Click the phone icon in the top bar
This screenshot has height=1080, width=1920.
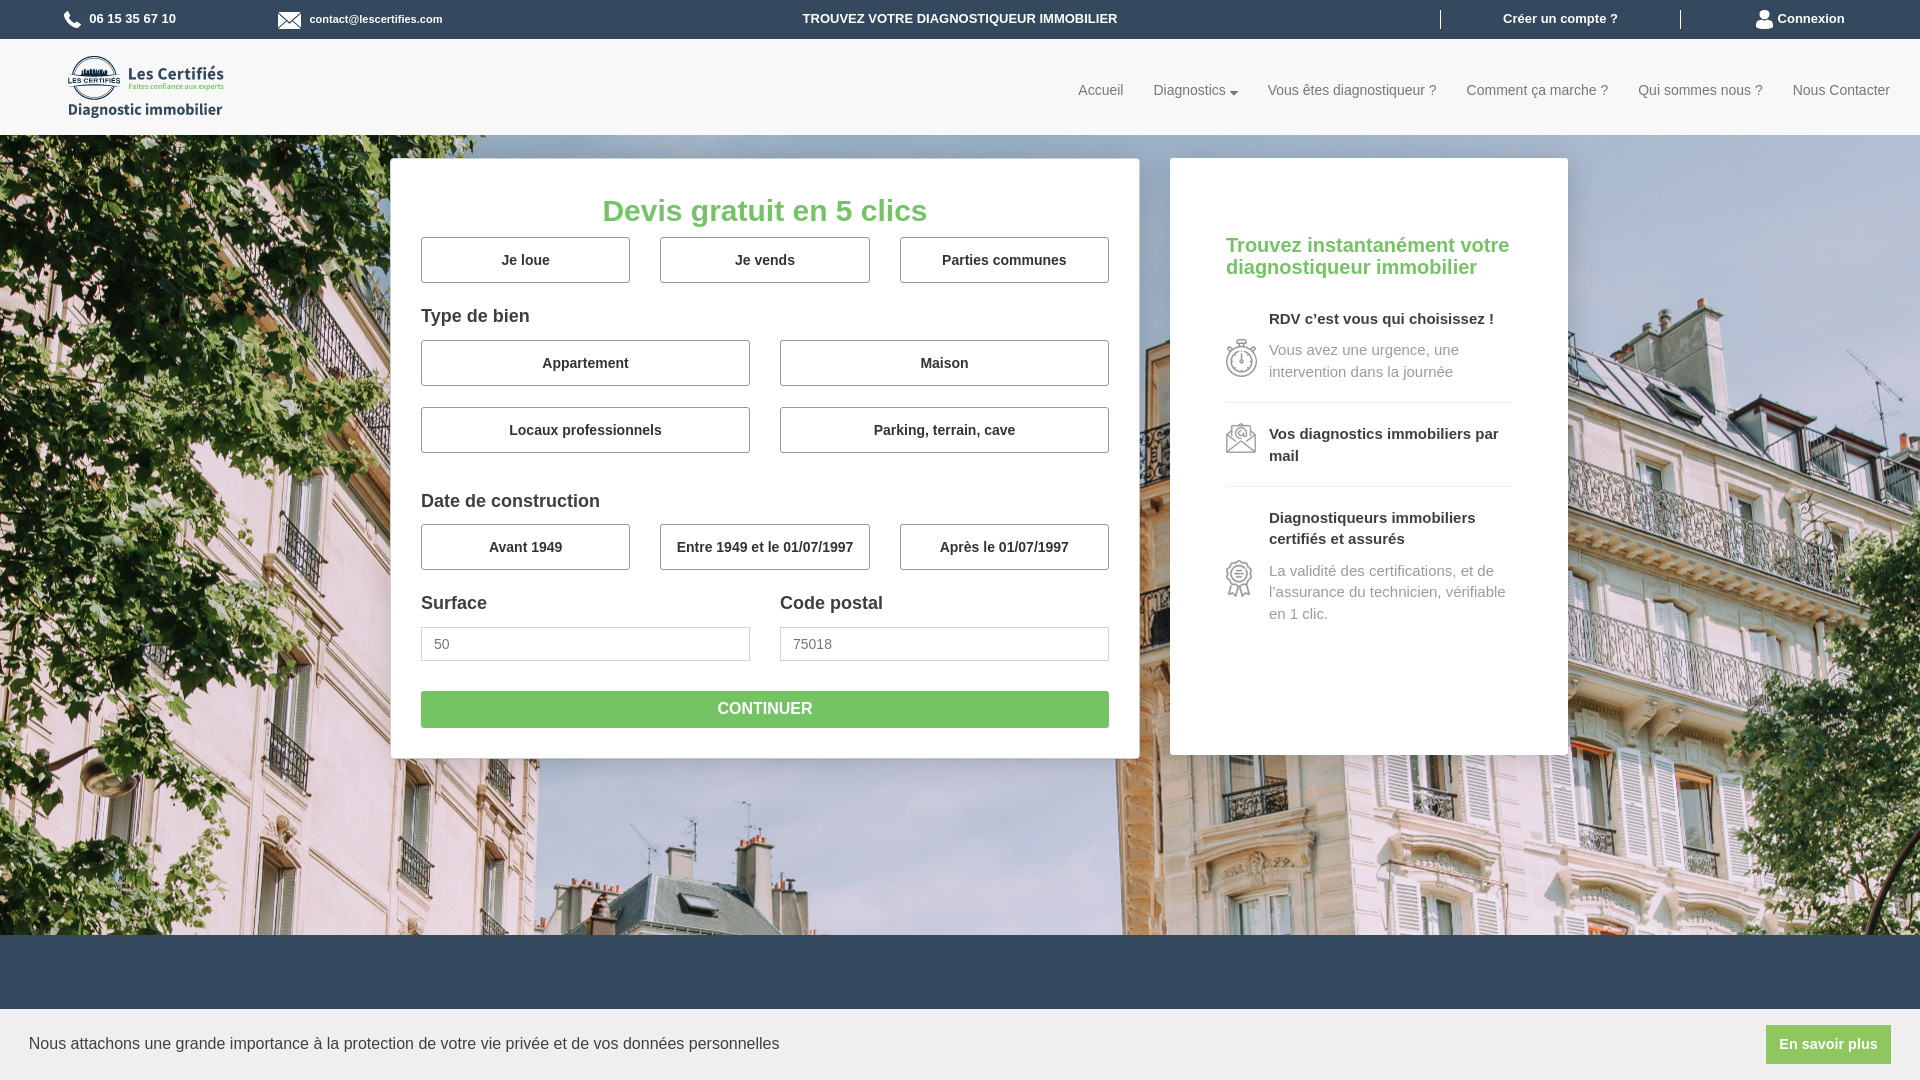coord(71,18)
